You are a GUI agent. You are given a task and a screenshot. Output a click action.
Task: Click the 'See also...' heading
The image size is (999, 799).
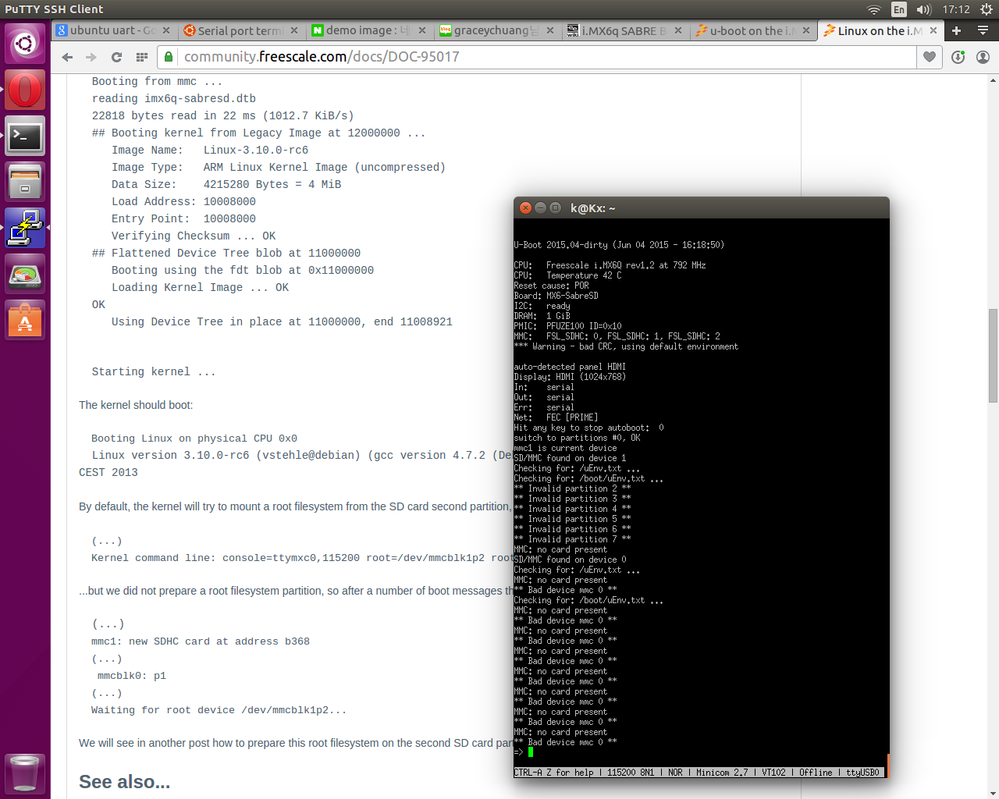(124, 782)
